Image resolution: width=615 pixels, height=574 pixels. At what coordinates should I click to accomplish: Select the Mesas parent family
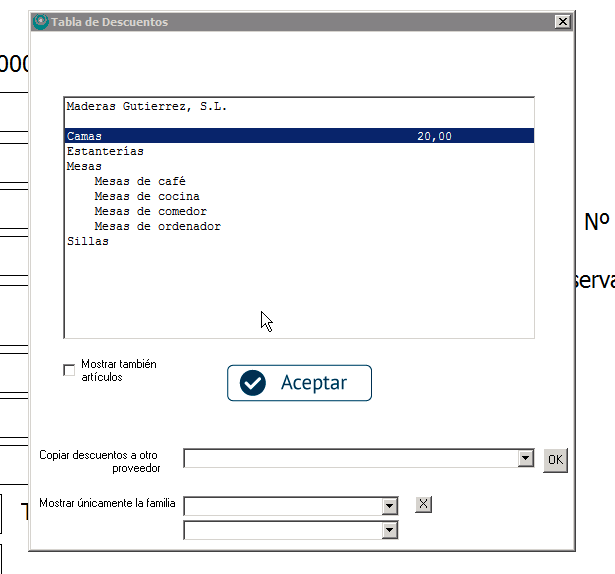coord(84,166)
